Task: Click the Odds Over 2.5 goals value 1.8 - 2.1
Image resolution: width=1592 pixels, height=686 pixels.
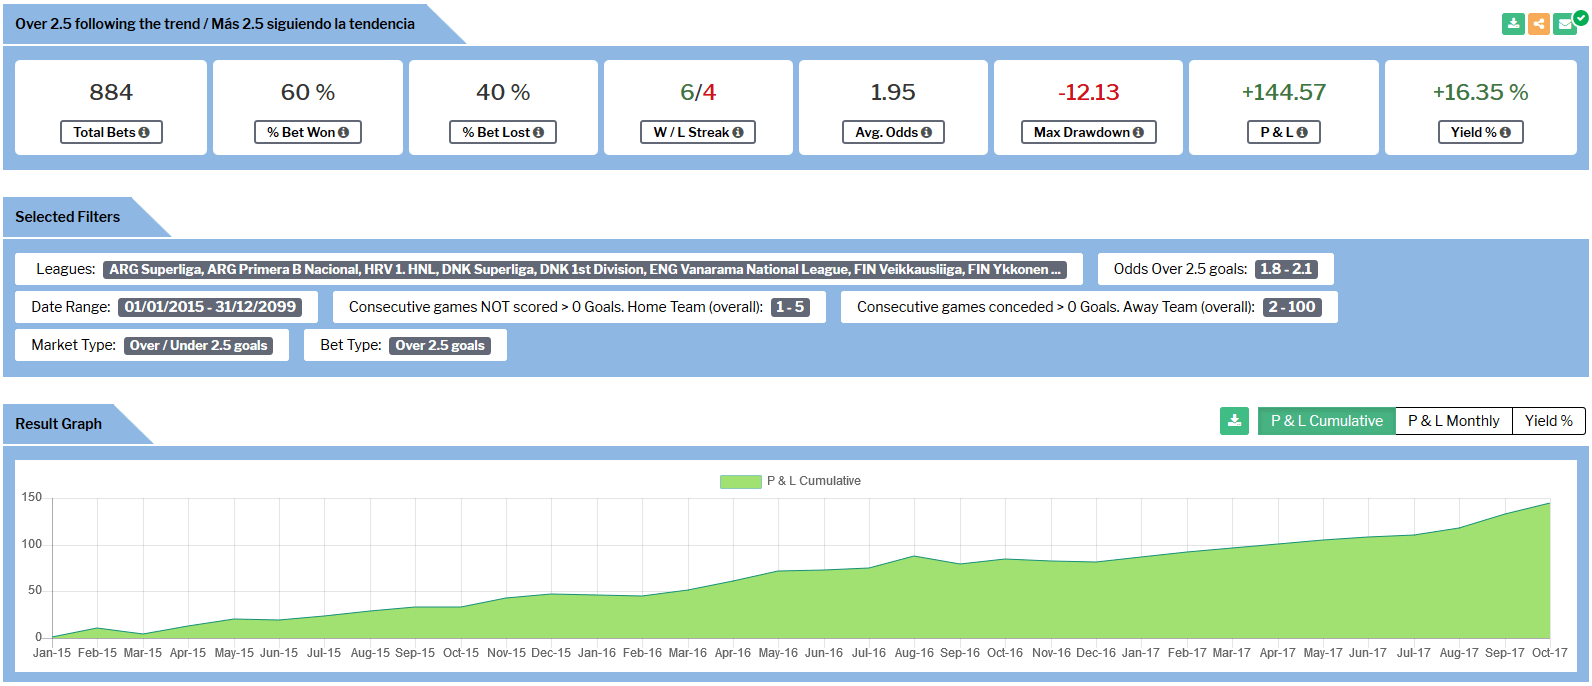Action: (x=1287, y=269)
